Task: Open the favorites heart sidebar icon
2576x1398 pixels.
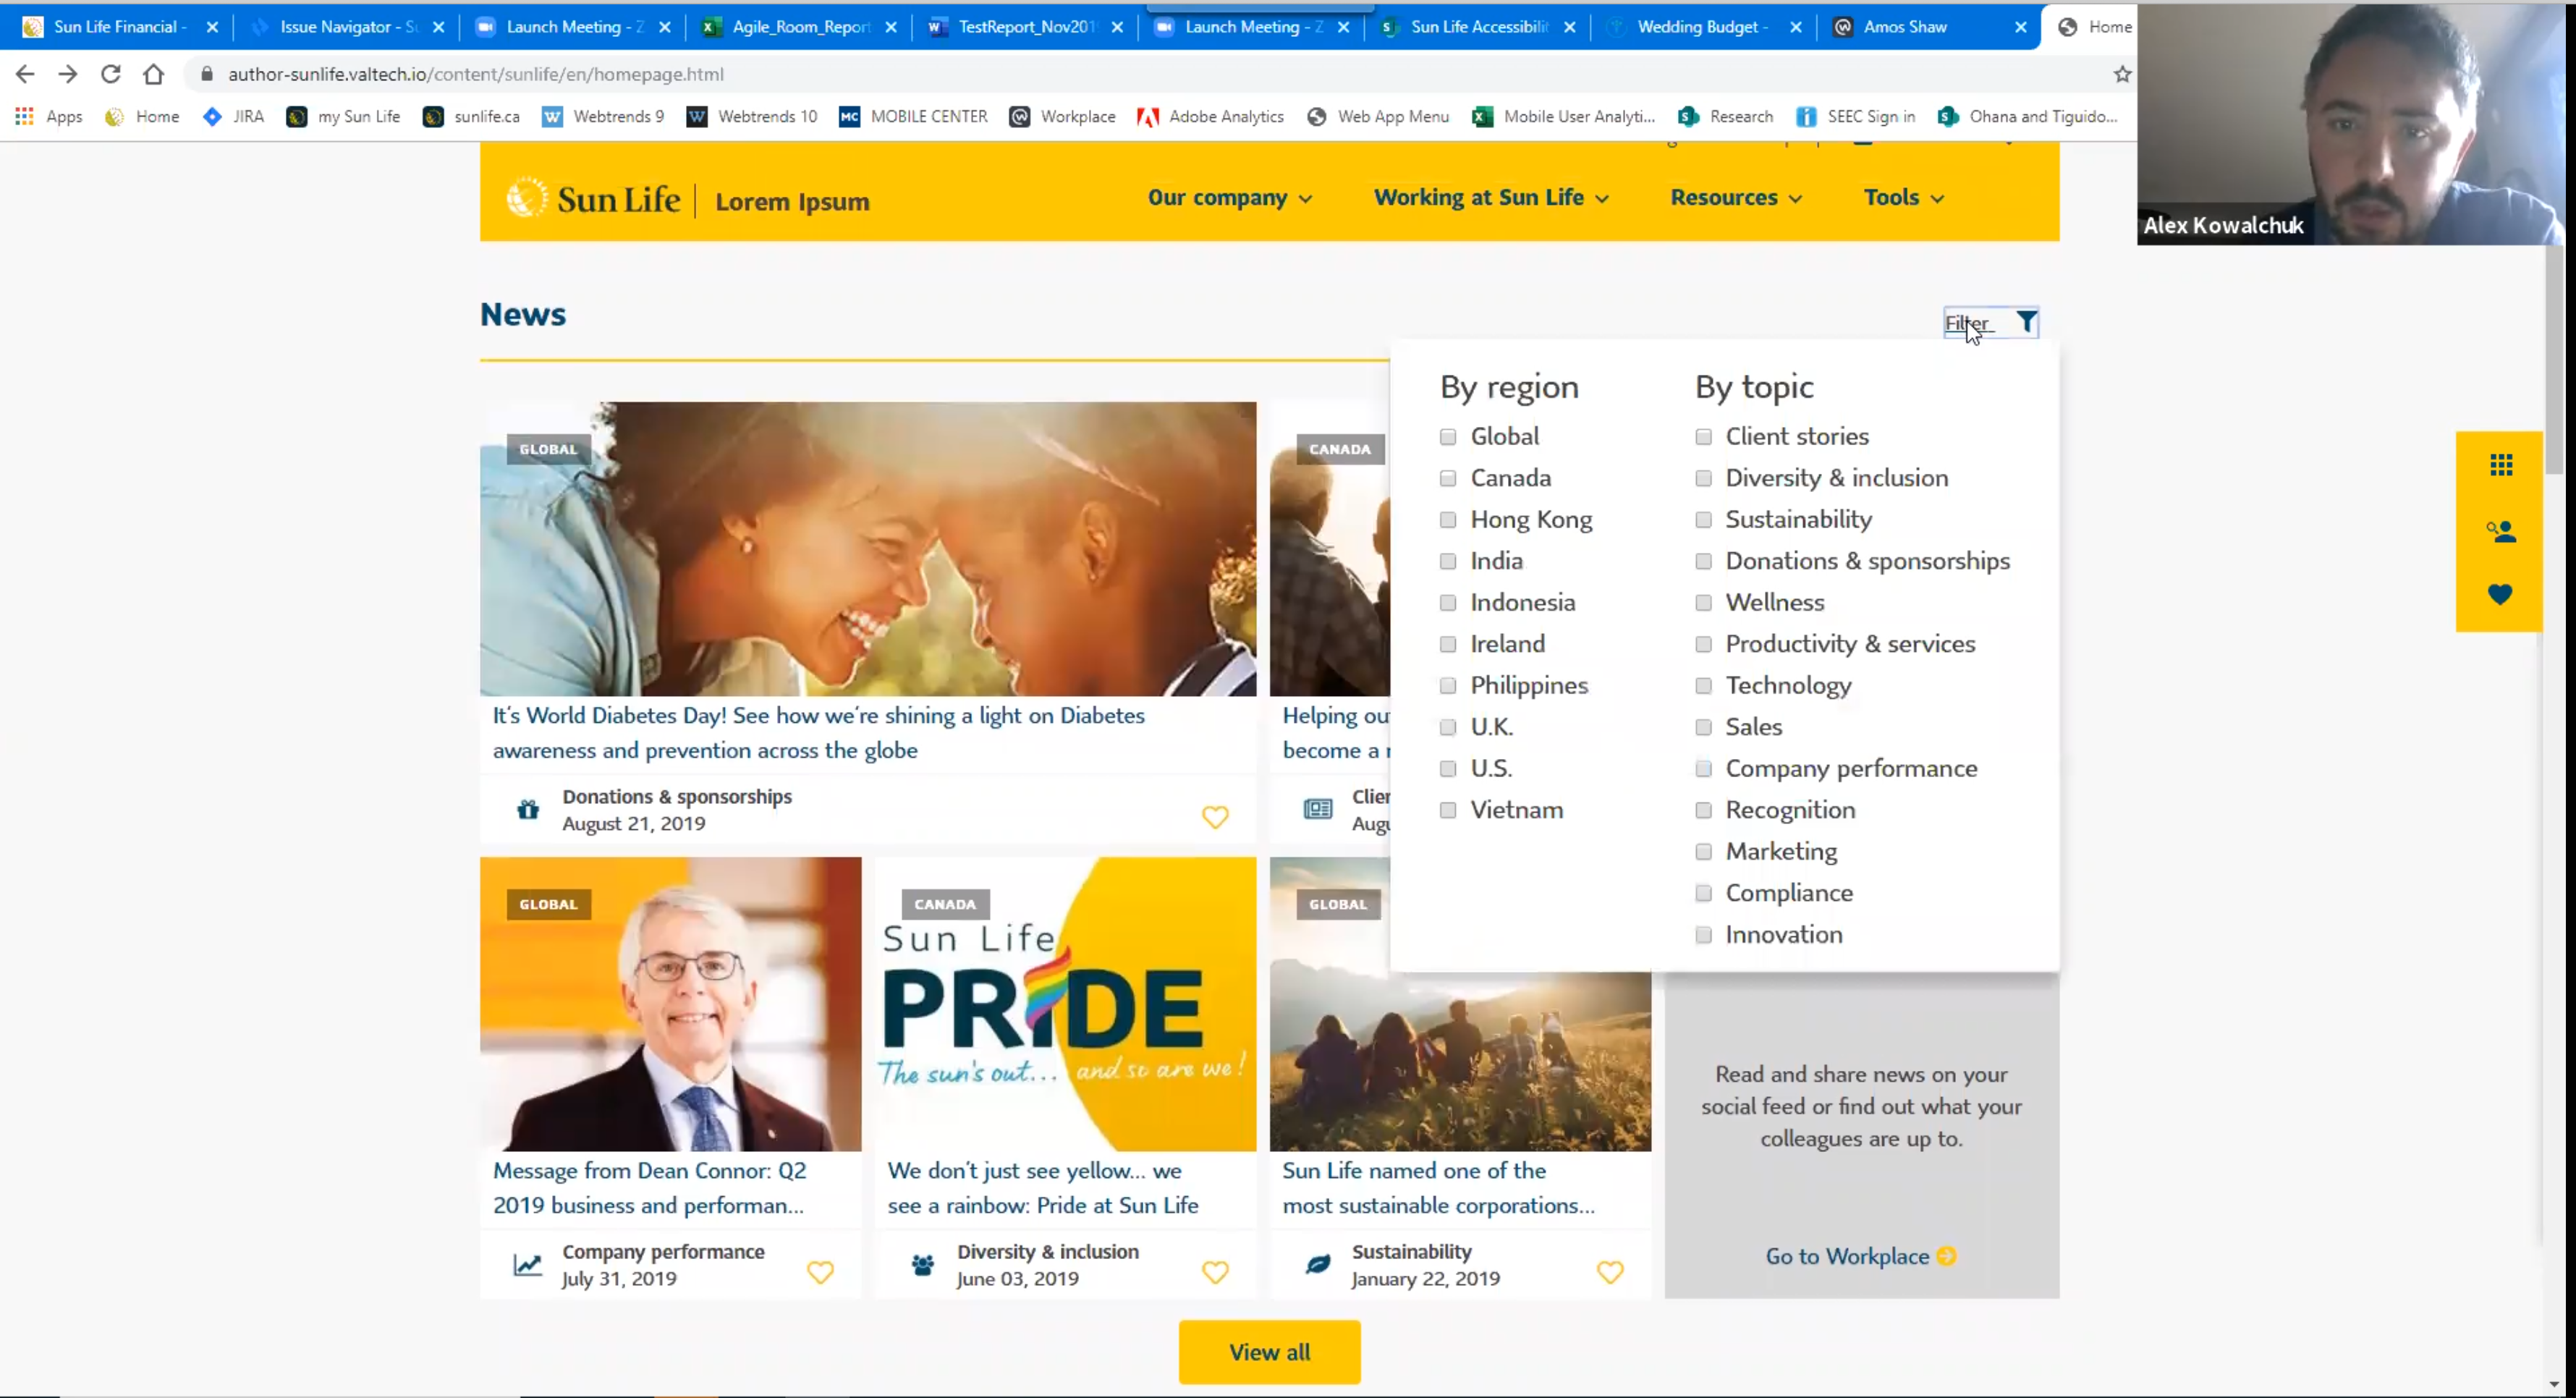Action: (2500, 595)
